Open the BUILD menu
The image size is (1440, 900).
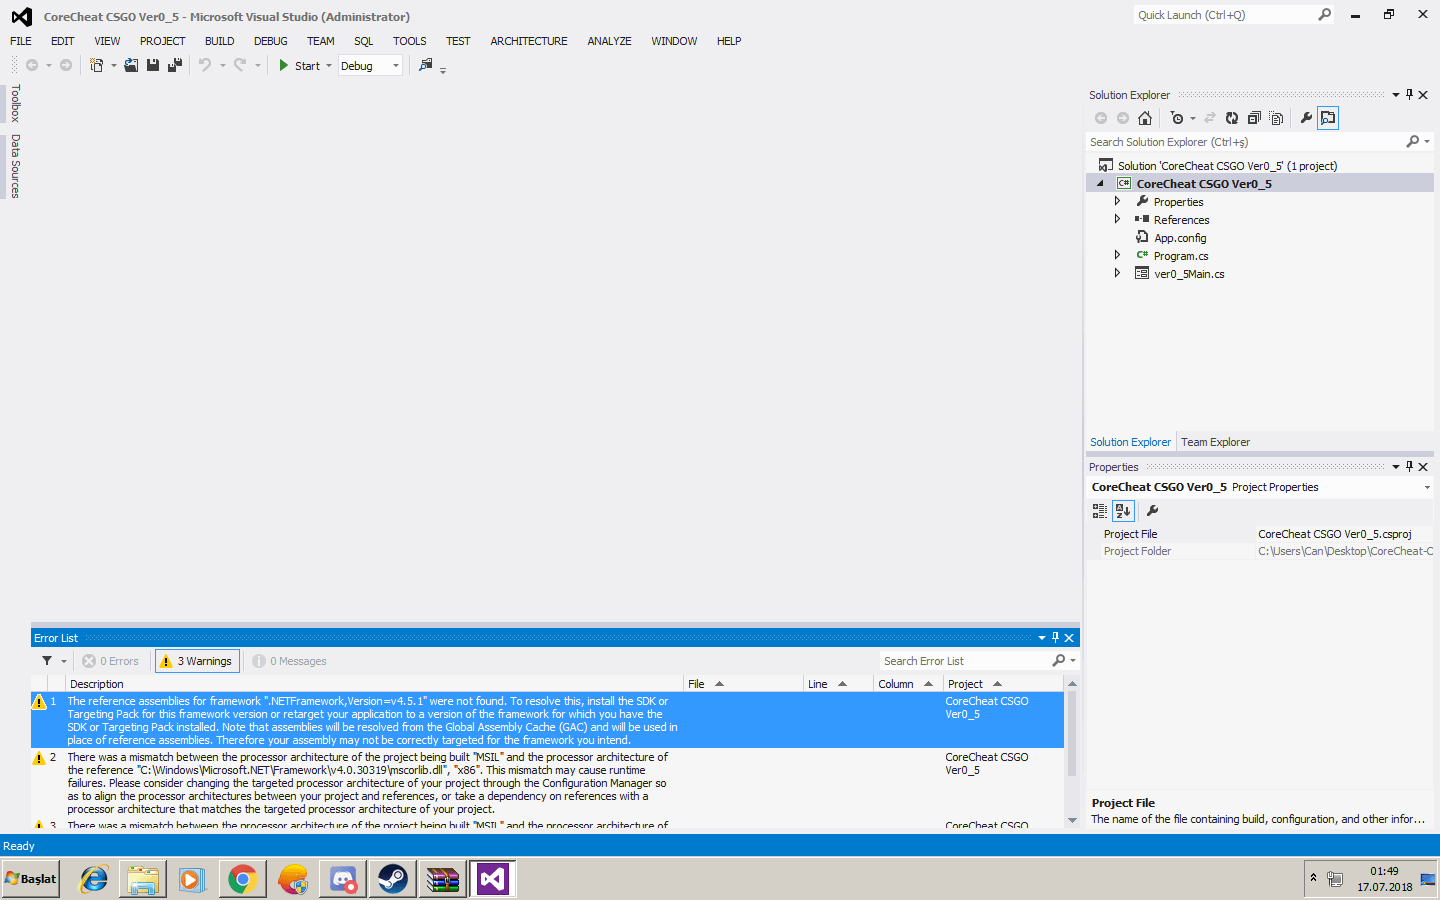coord(219,41)
